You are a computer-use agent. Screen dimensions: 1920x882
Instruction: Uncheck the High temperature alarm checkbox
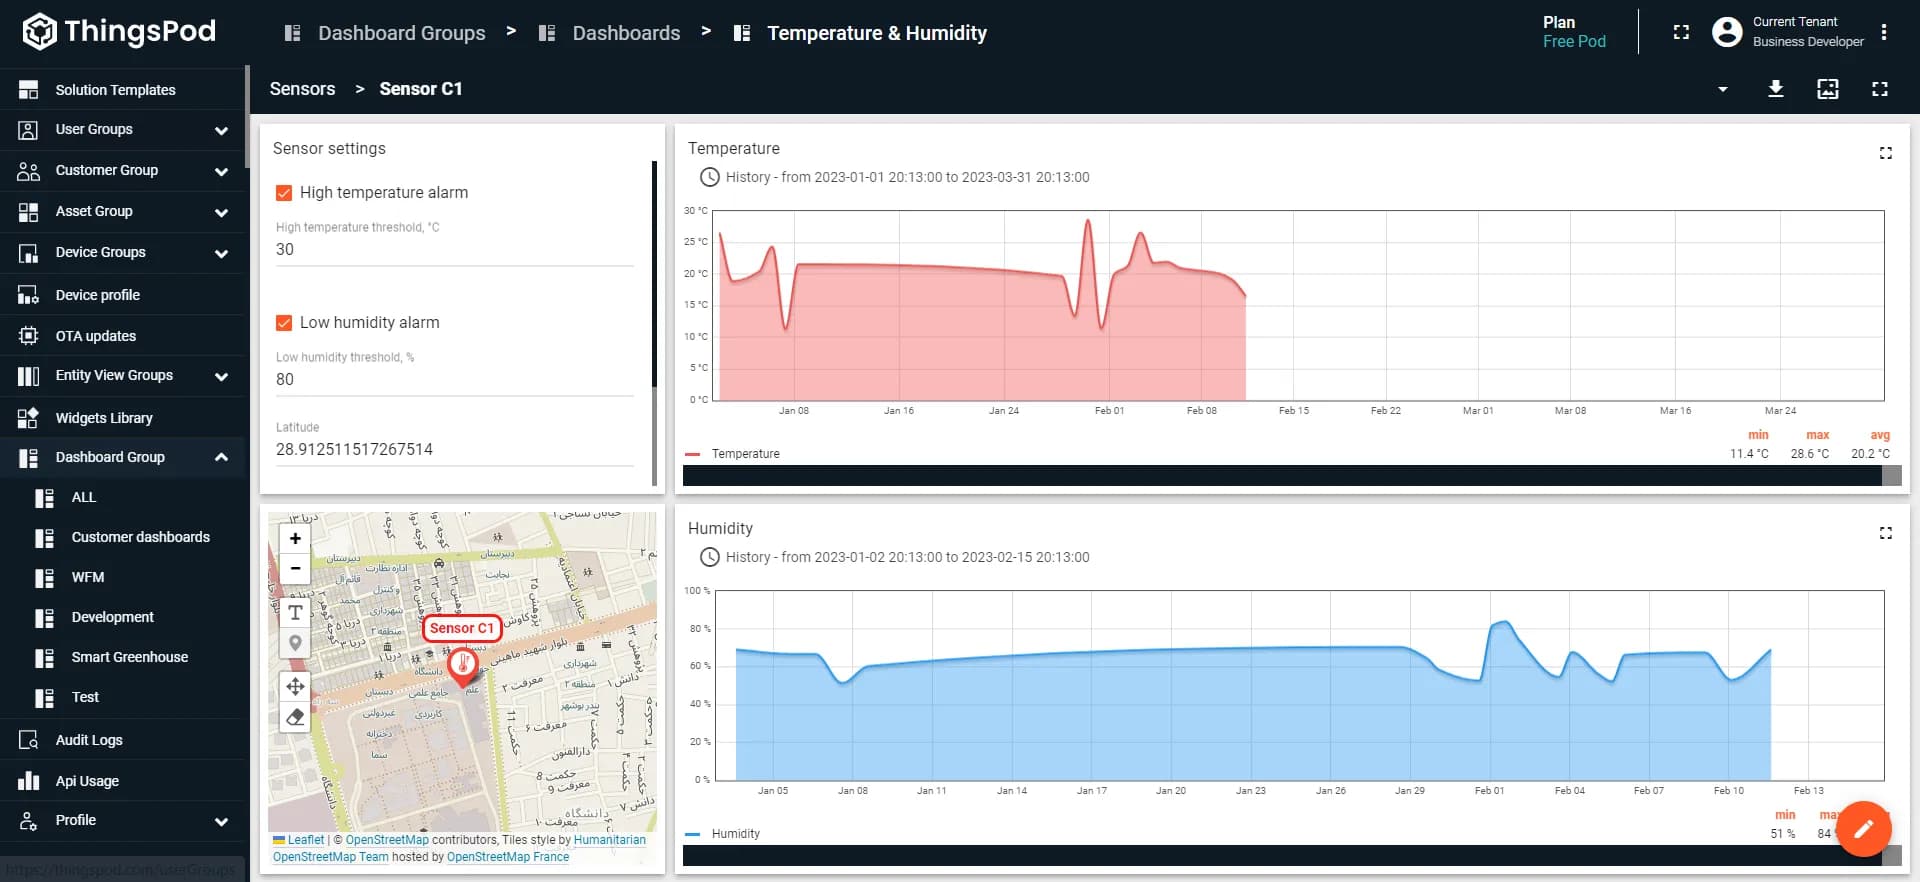[x=284, y=193]
